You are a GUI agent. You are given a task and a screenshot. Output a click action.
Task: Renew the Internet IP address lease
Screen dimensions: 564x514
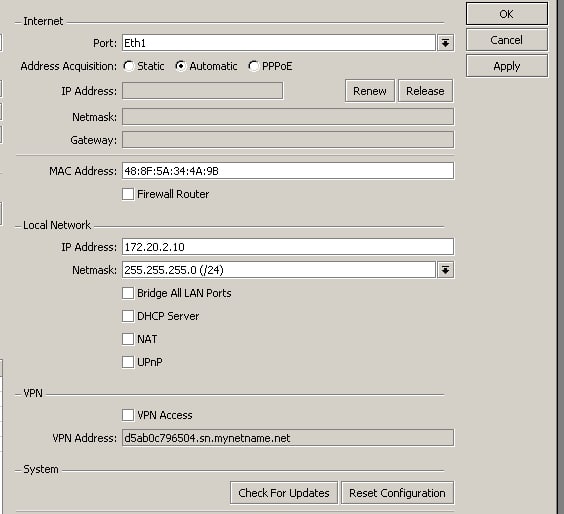click(x=370, y=91)
